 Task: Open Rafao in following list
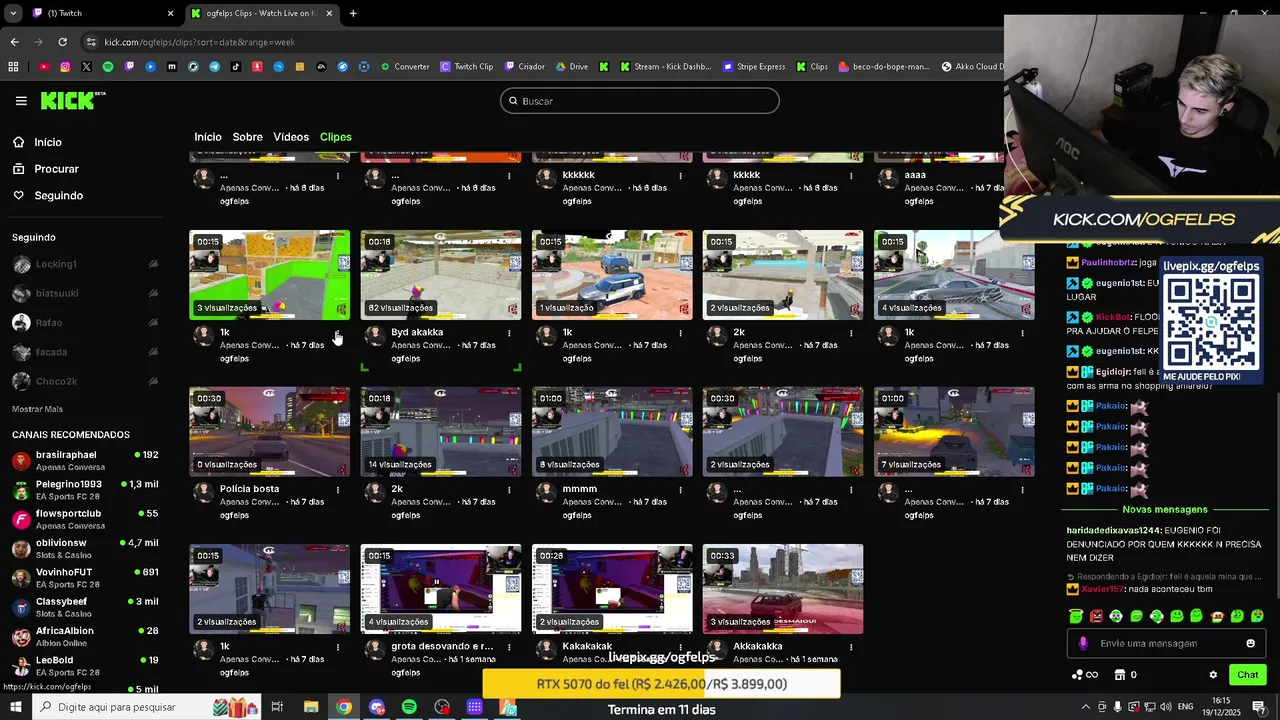(x=85, y=322)
